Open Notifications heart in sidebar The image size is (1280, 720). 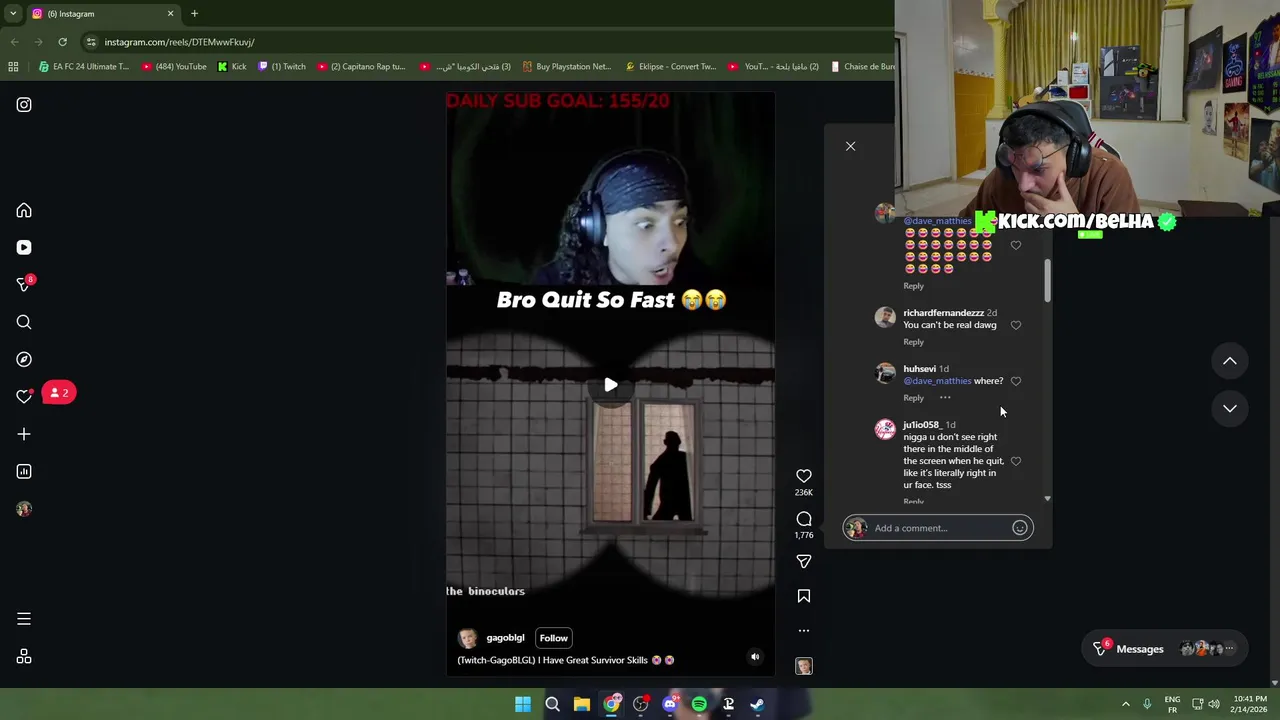click(x=24, y=397)
